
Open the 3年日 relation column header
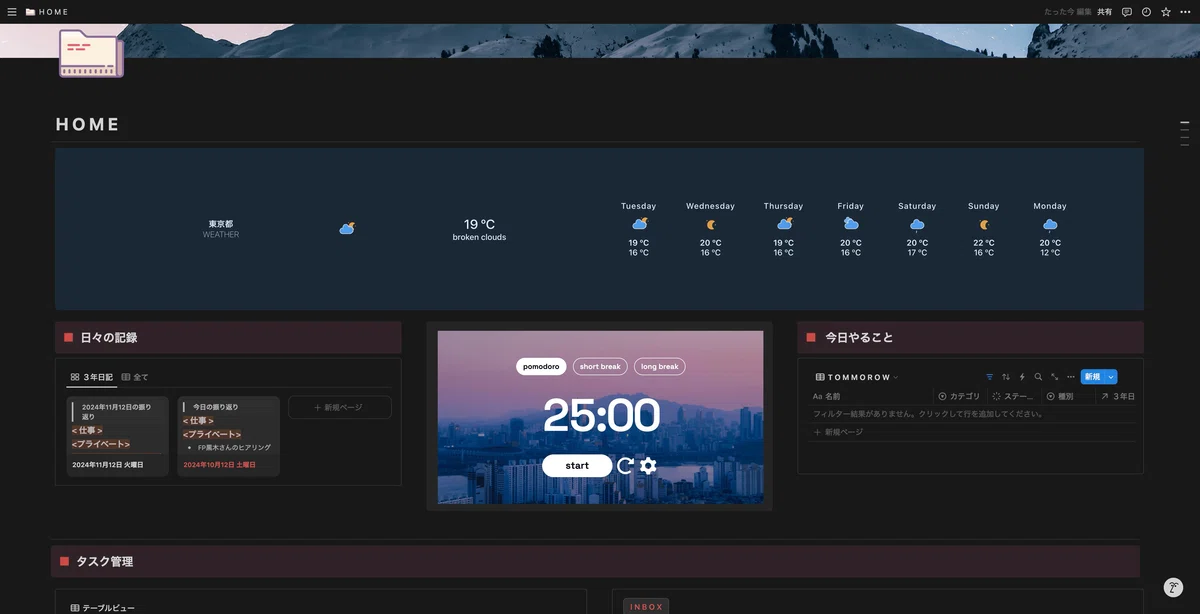click(1117, 396)
